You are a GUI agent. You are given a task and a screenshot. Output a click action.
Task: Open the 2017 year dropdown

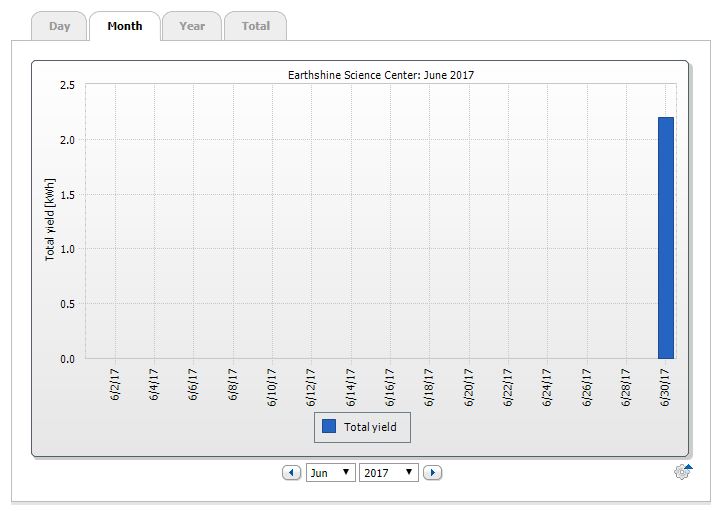pyautogui.click(x=389, y=472)
